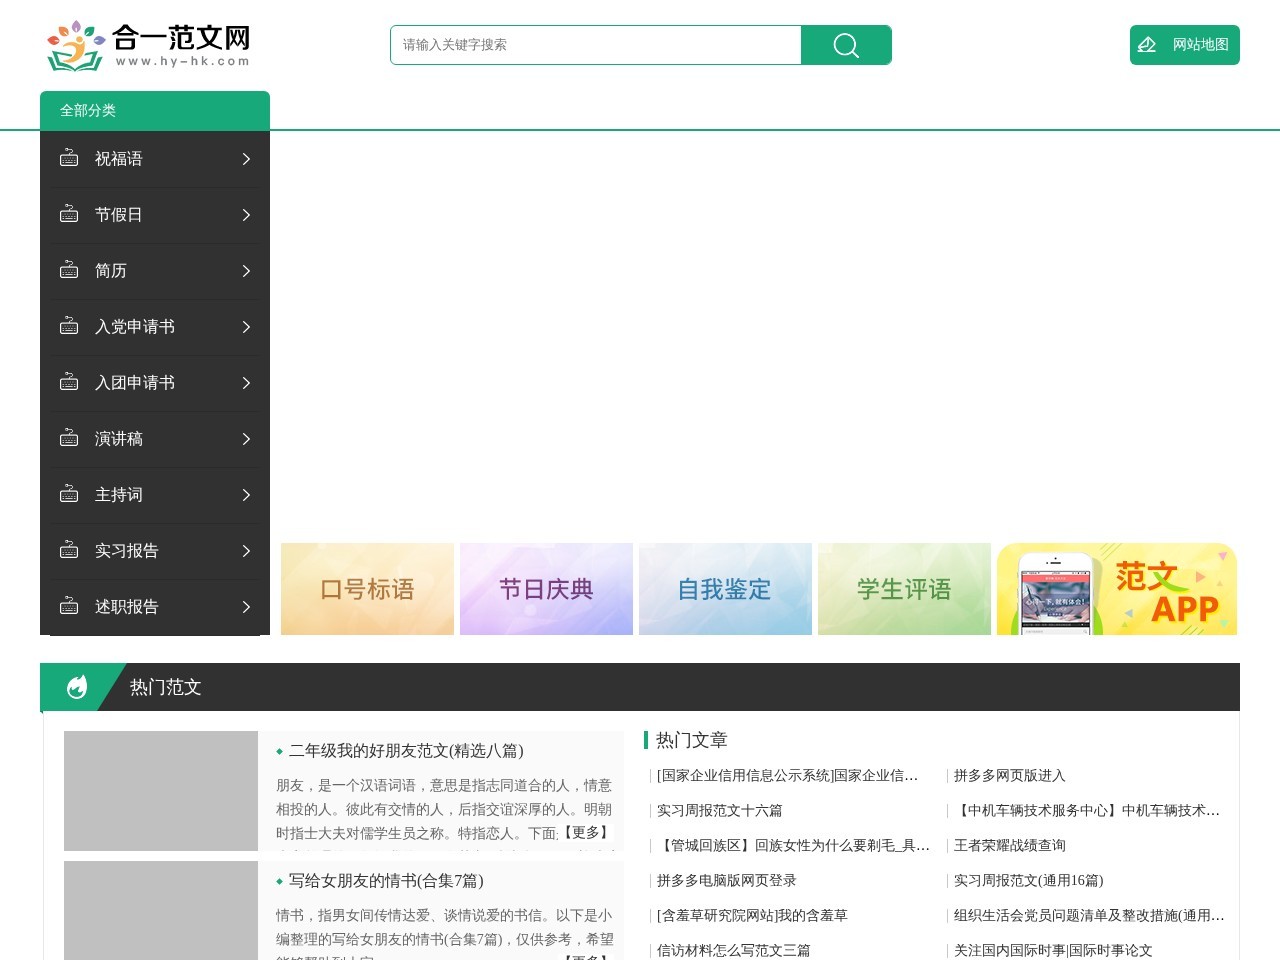Click the icon next to 入党申请书
The image size is (1280, 960).
click(x=69, y=327)
